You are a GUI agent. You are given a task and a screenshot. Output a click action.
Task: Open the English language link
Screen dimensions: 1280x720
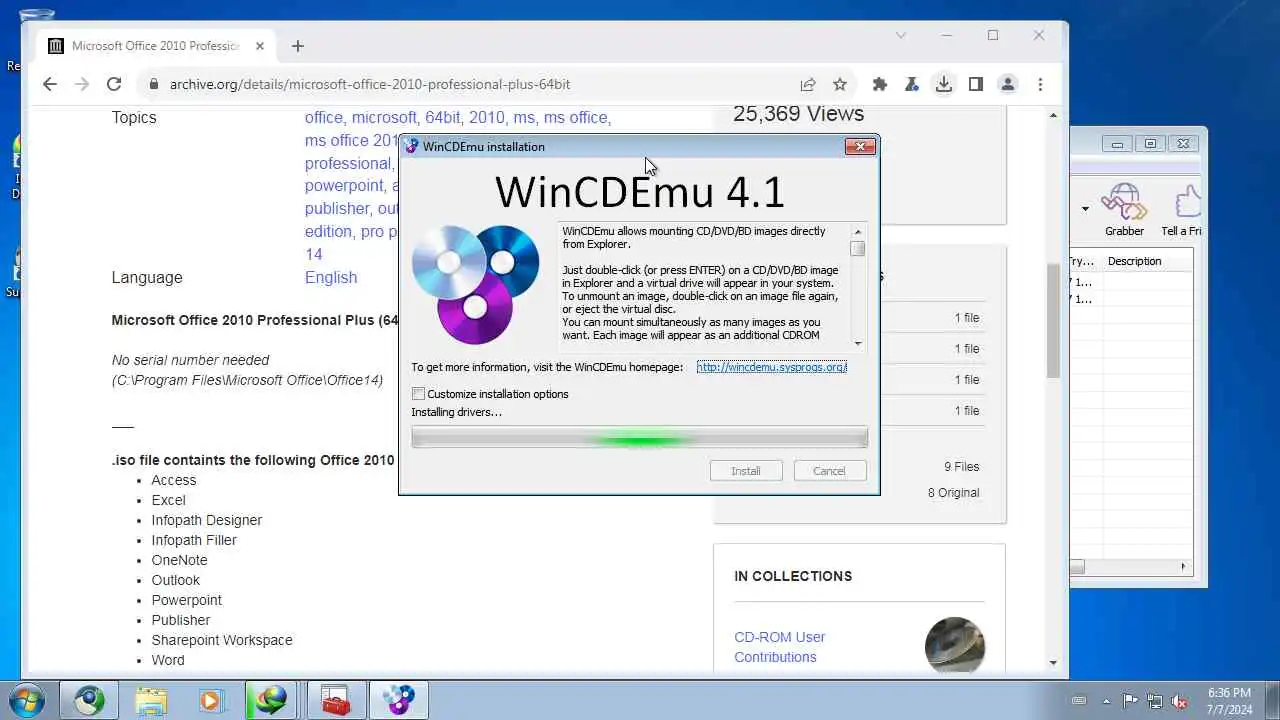(x=331, y=277)
